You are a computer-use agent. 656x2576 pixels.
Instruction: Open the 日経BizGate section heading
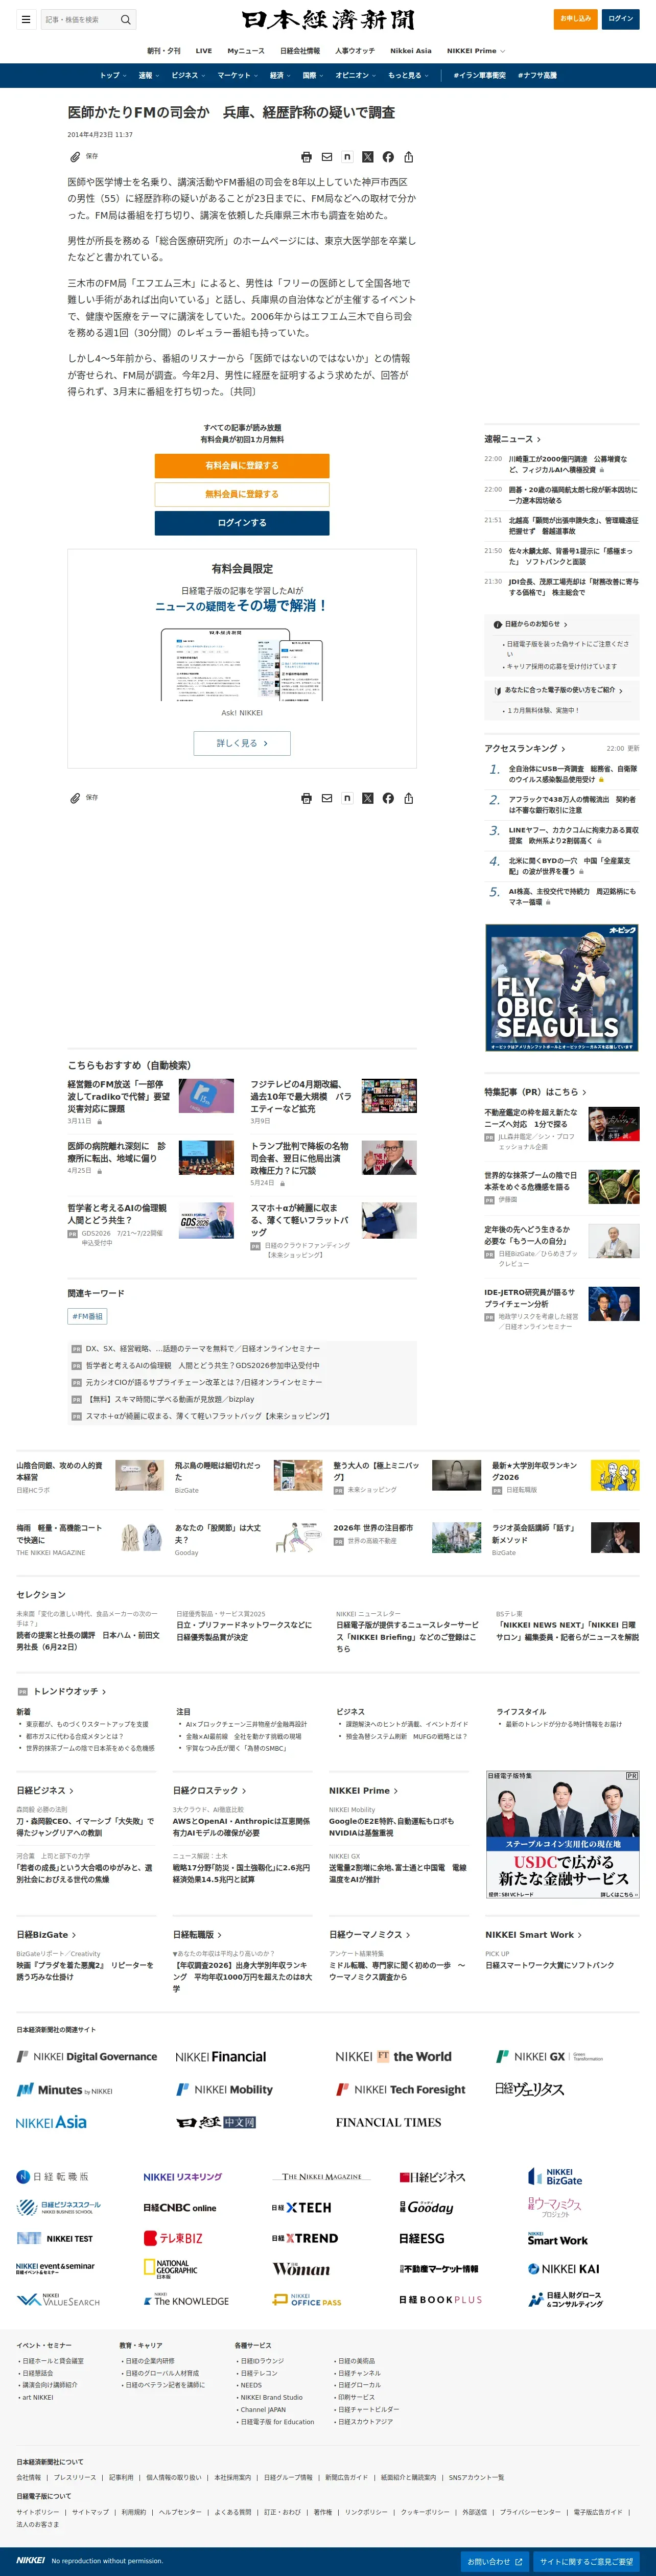pos(46,1935)
